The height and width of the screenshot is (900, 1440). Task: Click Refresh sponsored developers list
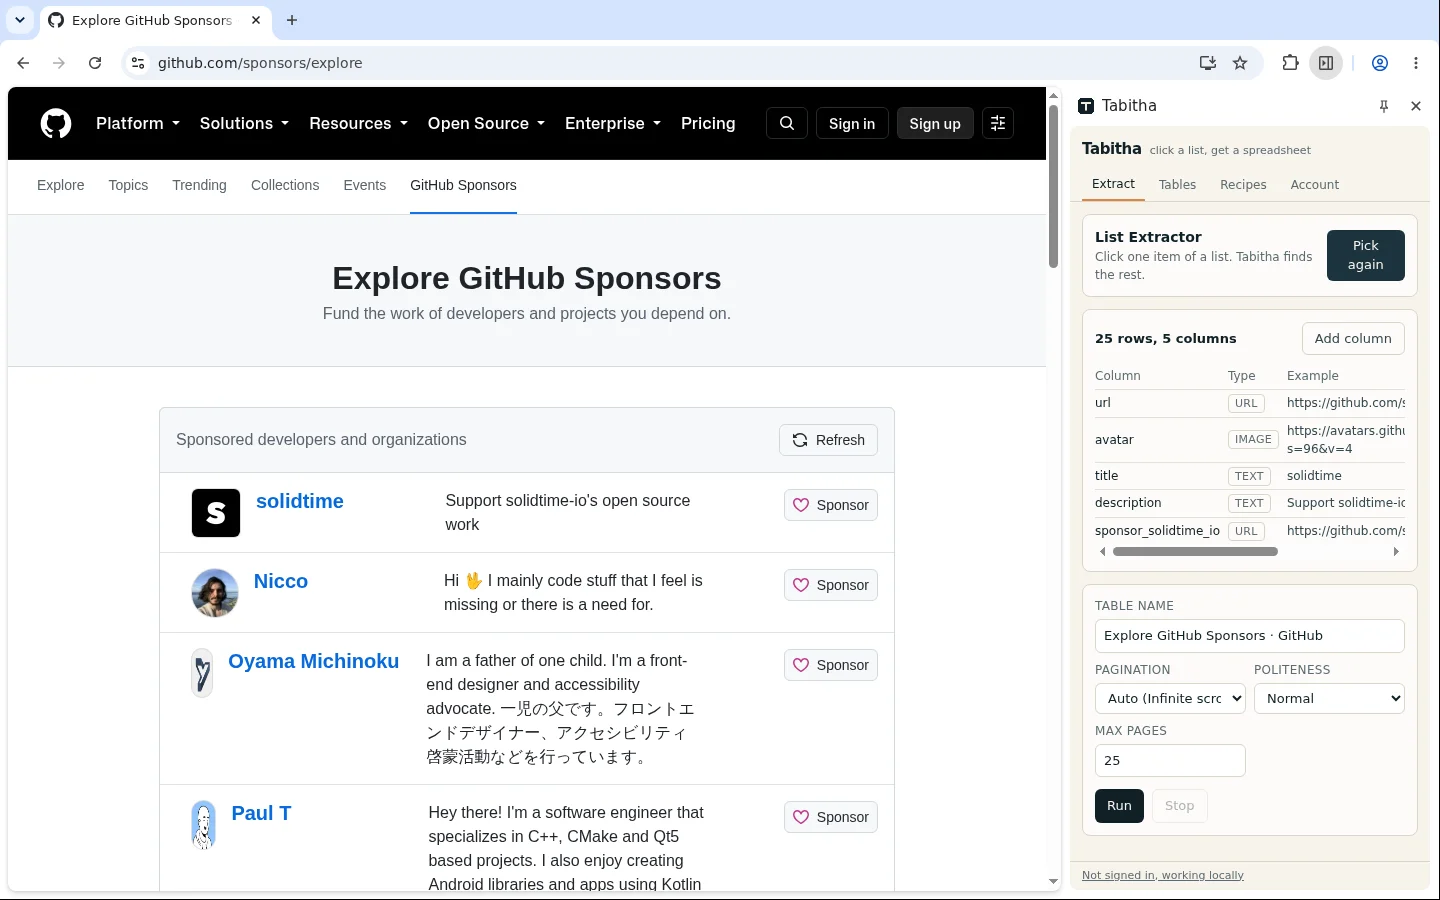(x=828, y=440)
